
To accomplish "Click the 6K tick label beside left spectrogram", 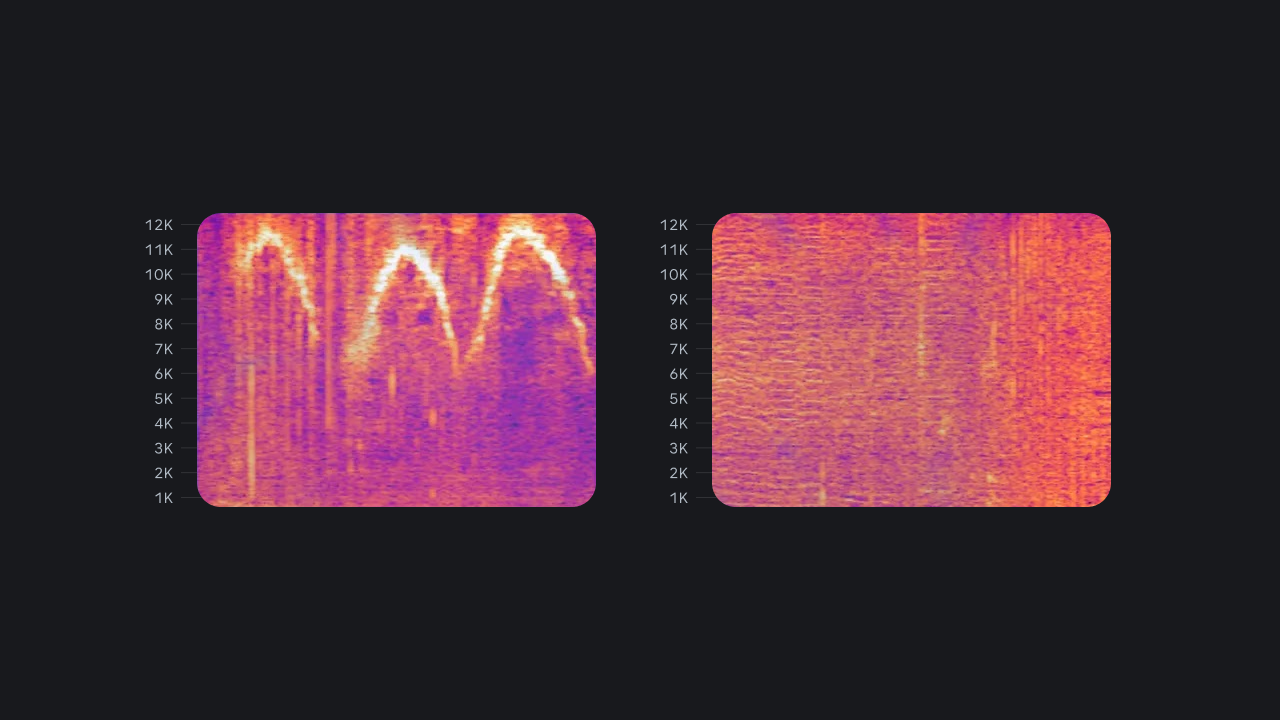I will click(x=165, y=373).
